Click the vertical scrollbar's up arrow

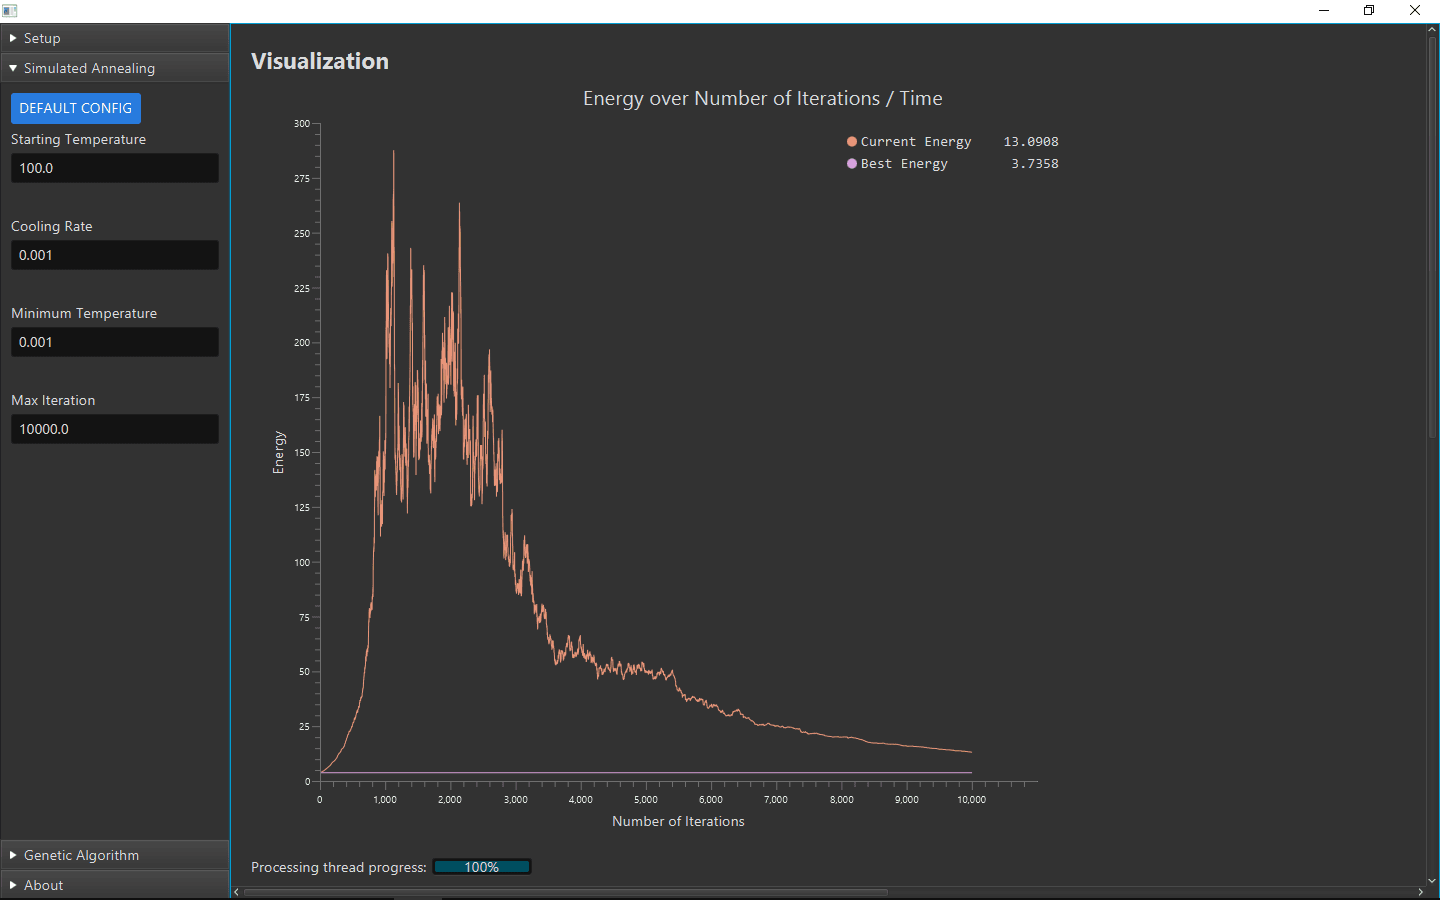(1432, 30)
